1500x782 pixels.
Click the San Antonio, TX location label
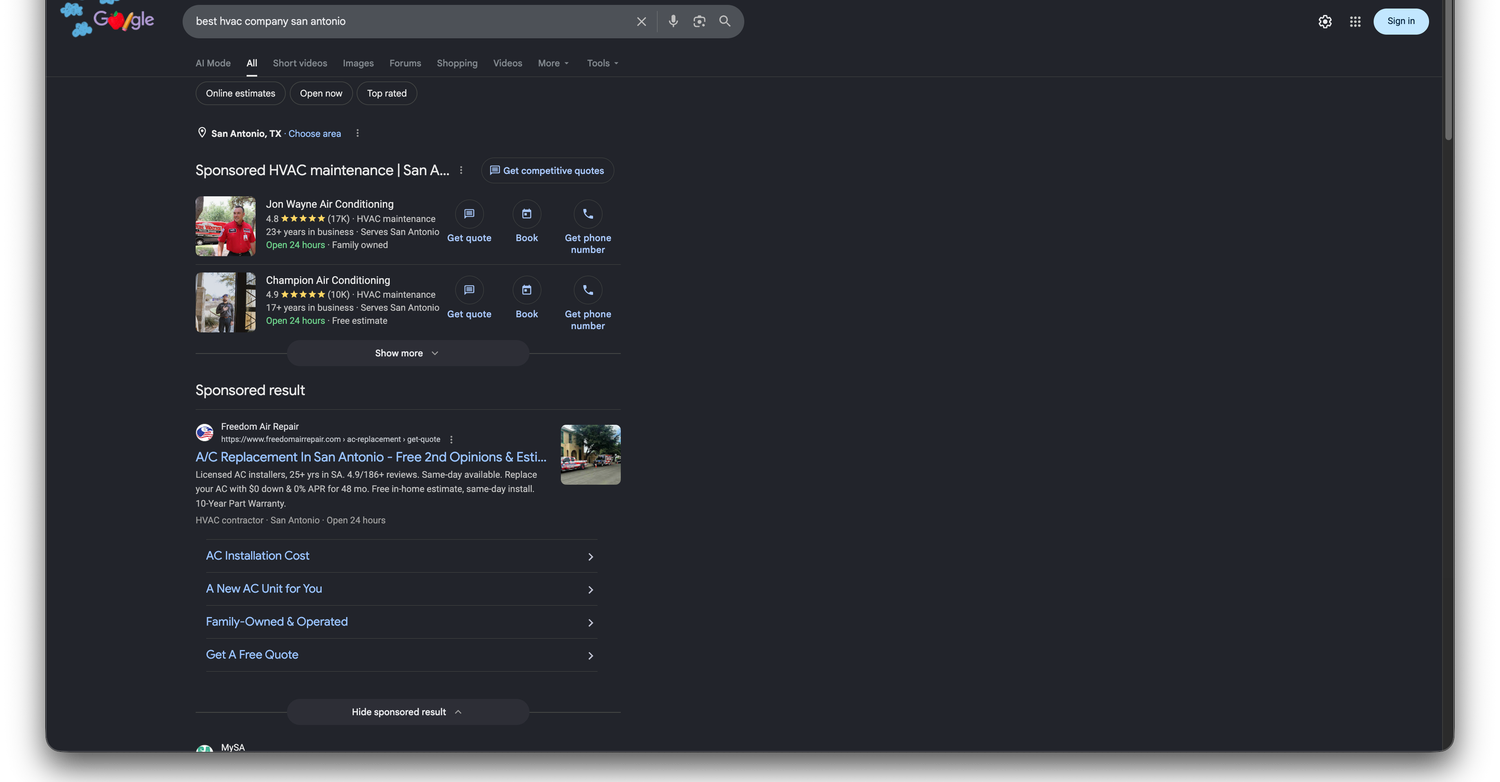[x=246, y=134]
